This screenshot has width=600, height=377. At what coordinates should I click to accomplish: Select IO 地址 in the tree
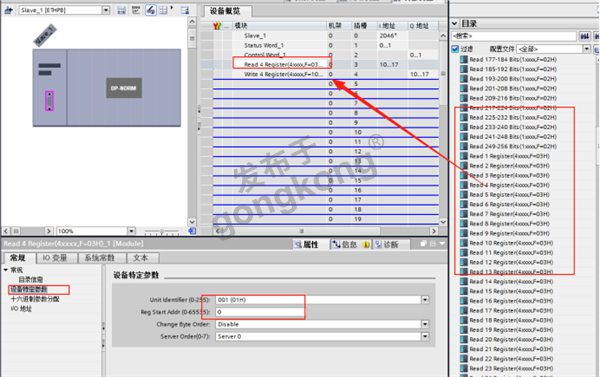click(21, 308)
